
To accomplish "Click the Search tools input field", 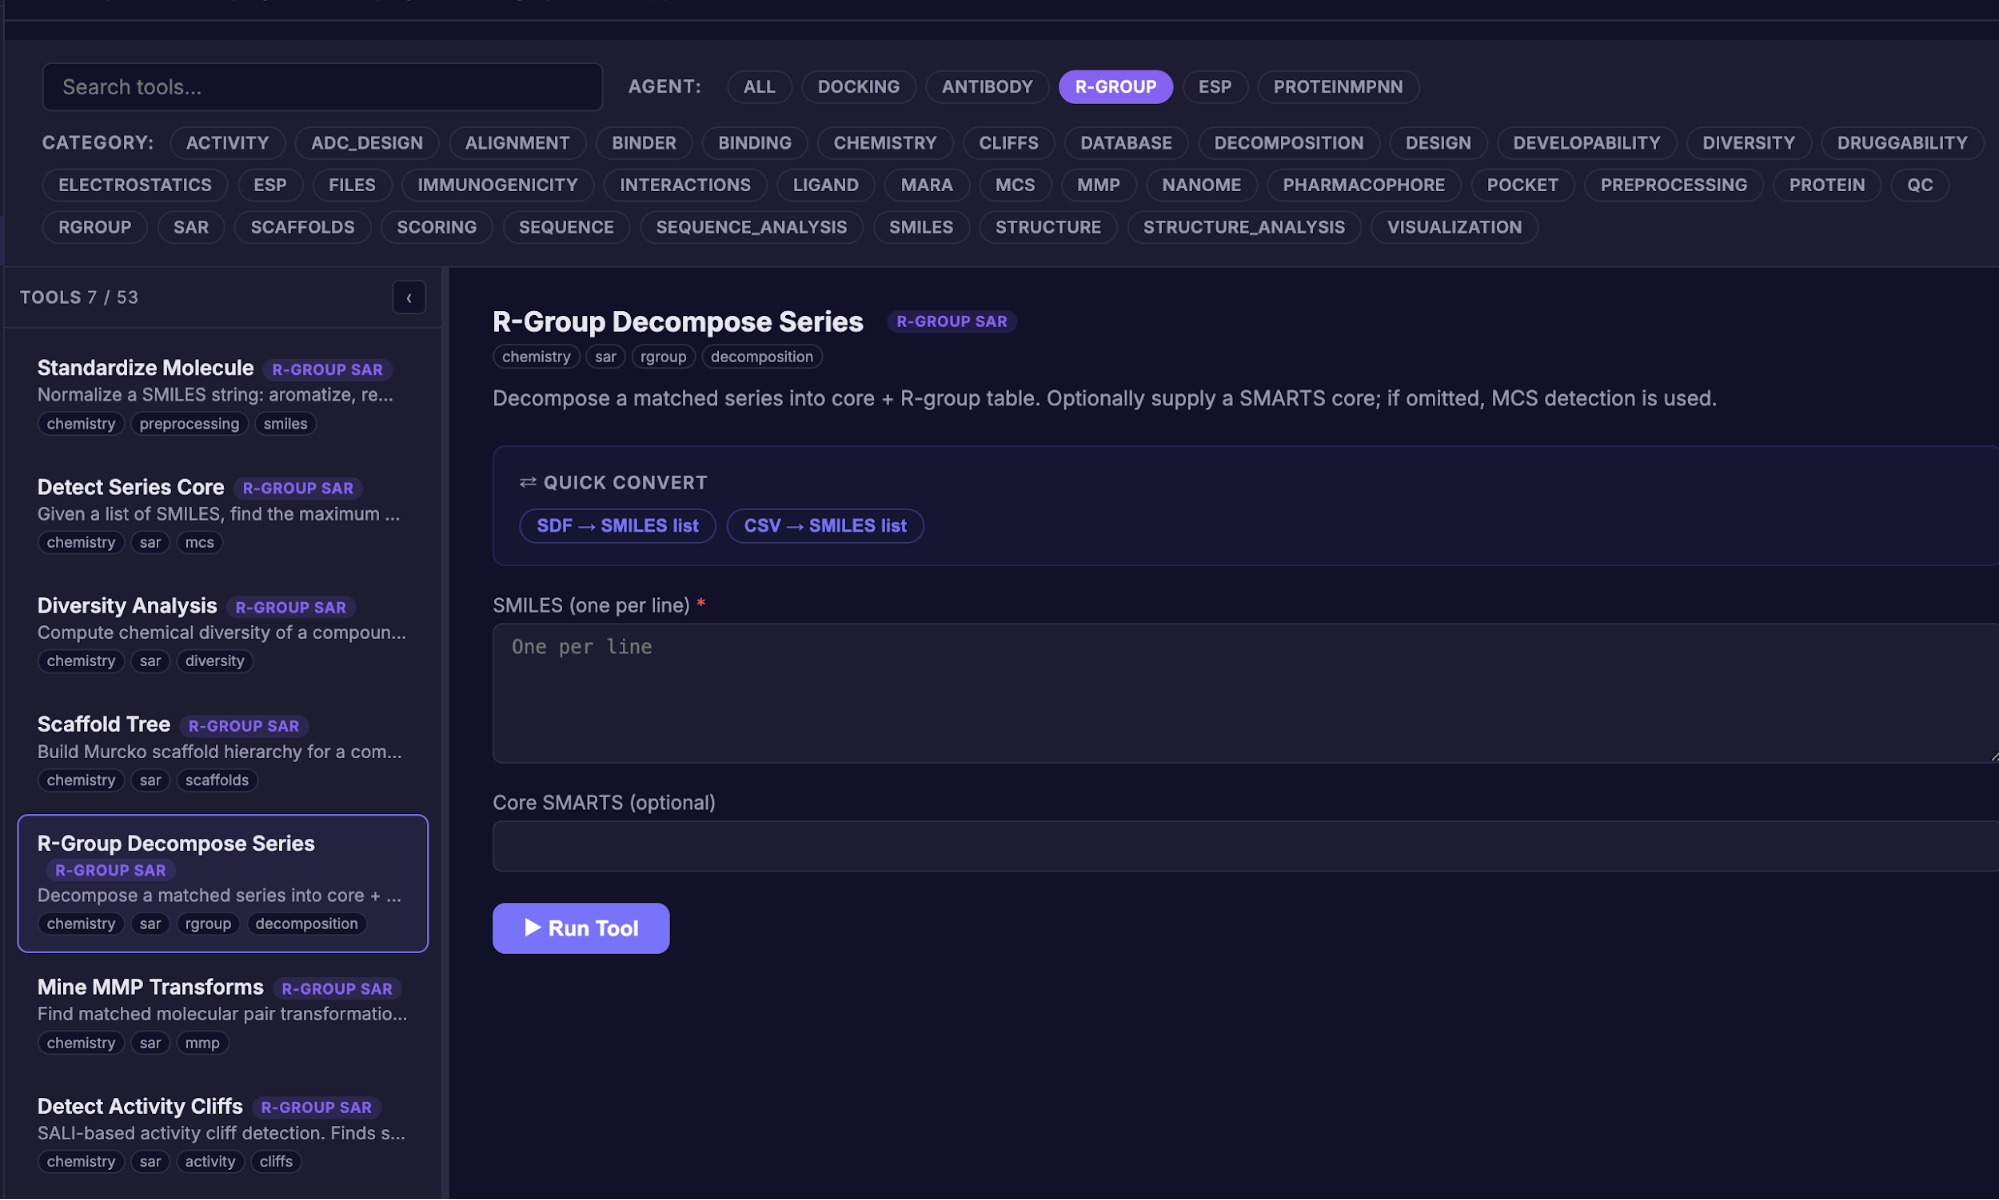I will point(322,87).
